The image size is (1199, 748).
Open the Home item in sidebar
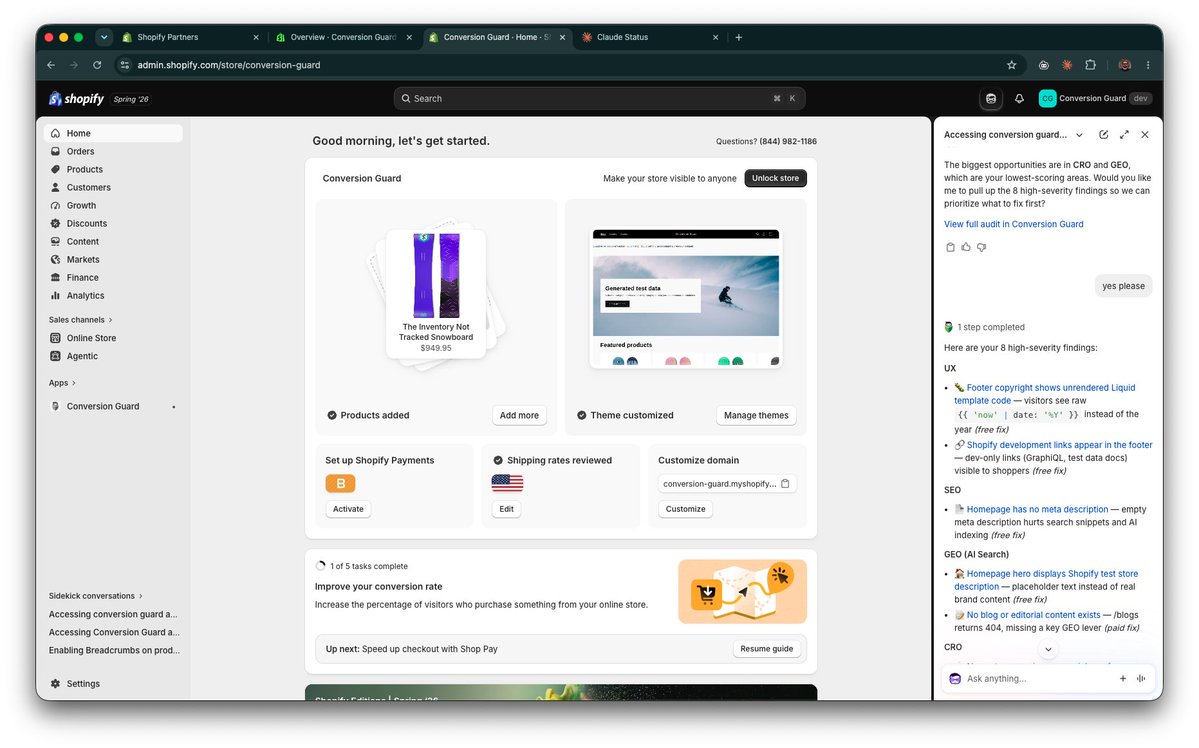[113, 133]
